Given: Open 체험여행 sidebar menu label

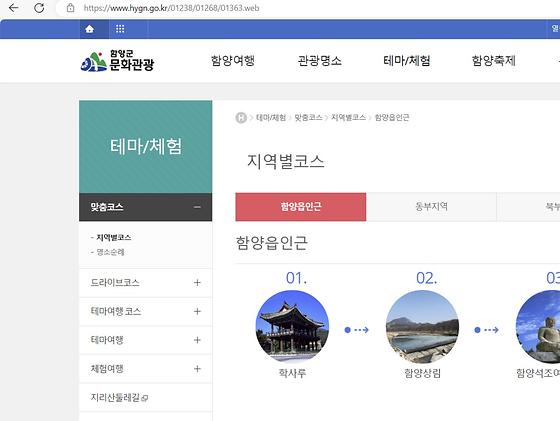Looking at the screenshot, I should point(107,369).
